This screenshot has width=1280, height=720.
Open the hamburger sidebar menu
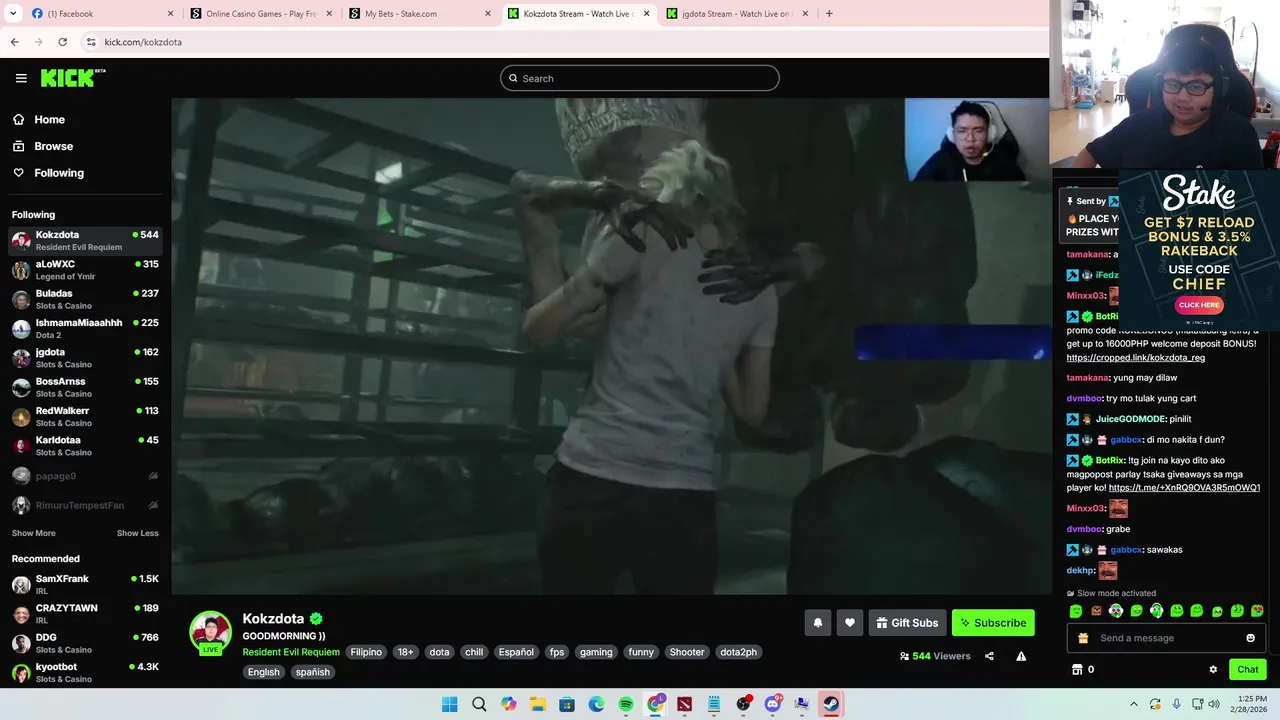[x=21, y=78]
